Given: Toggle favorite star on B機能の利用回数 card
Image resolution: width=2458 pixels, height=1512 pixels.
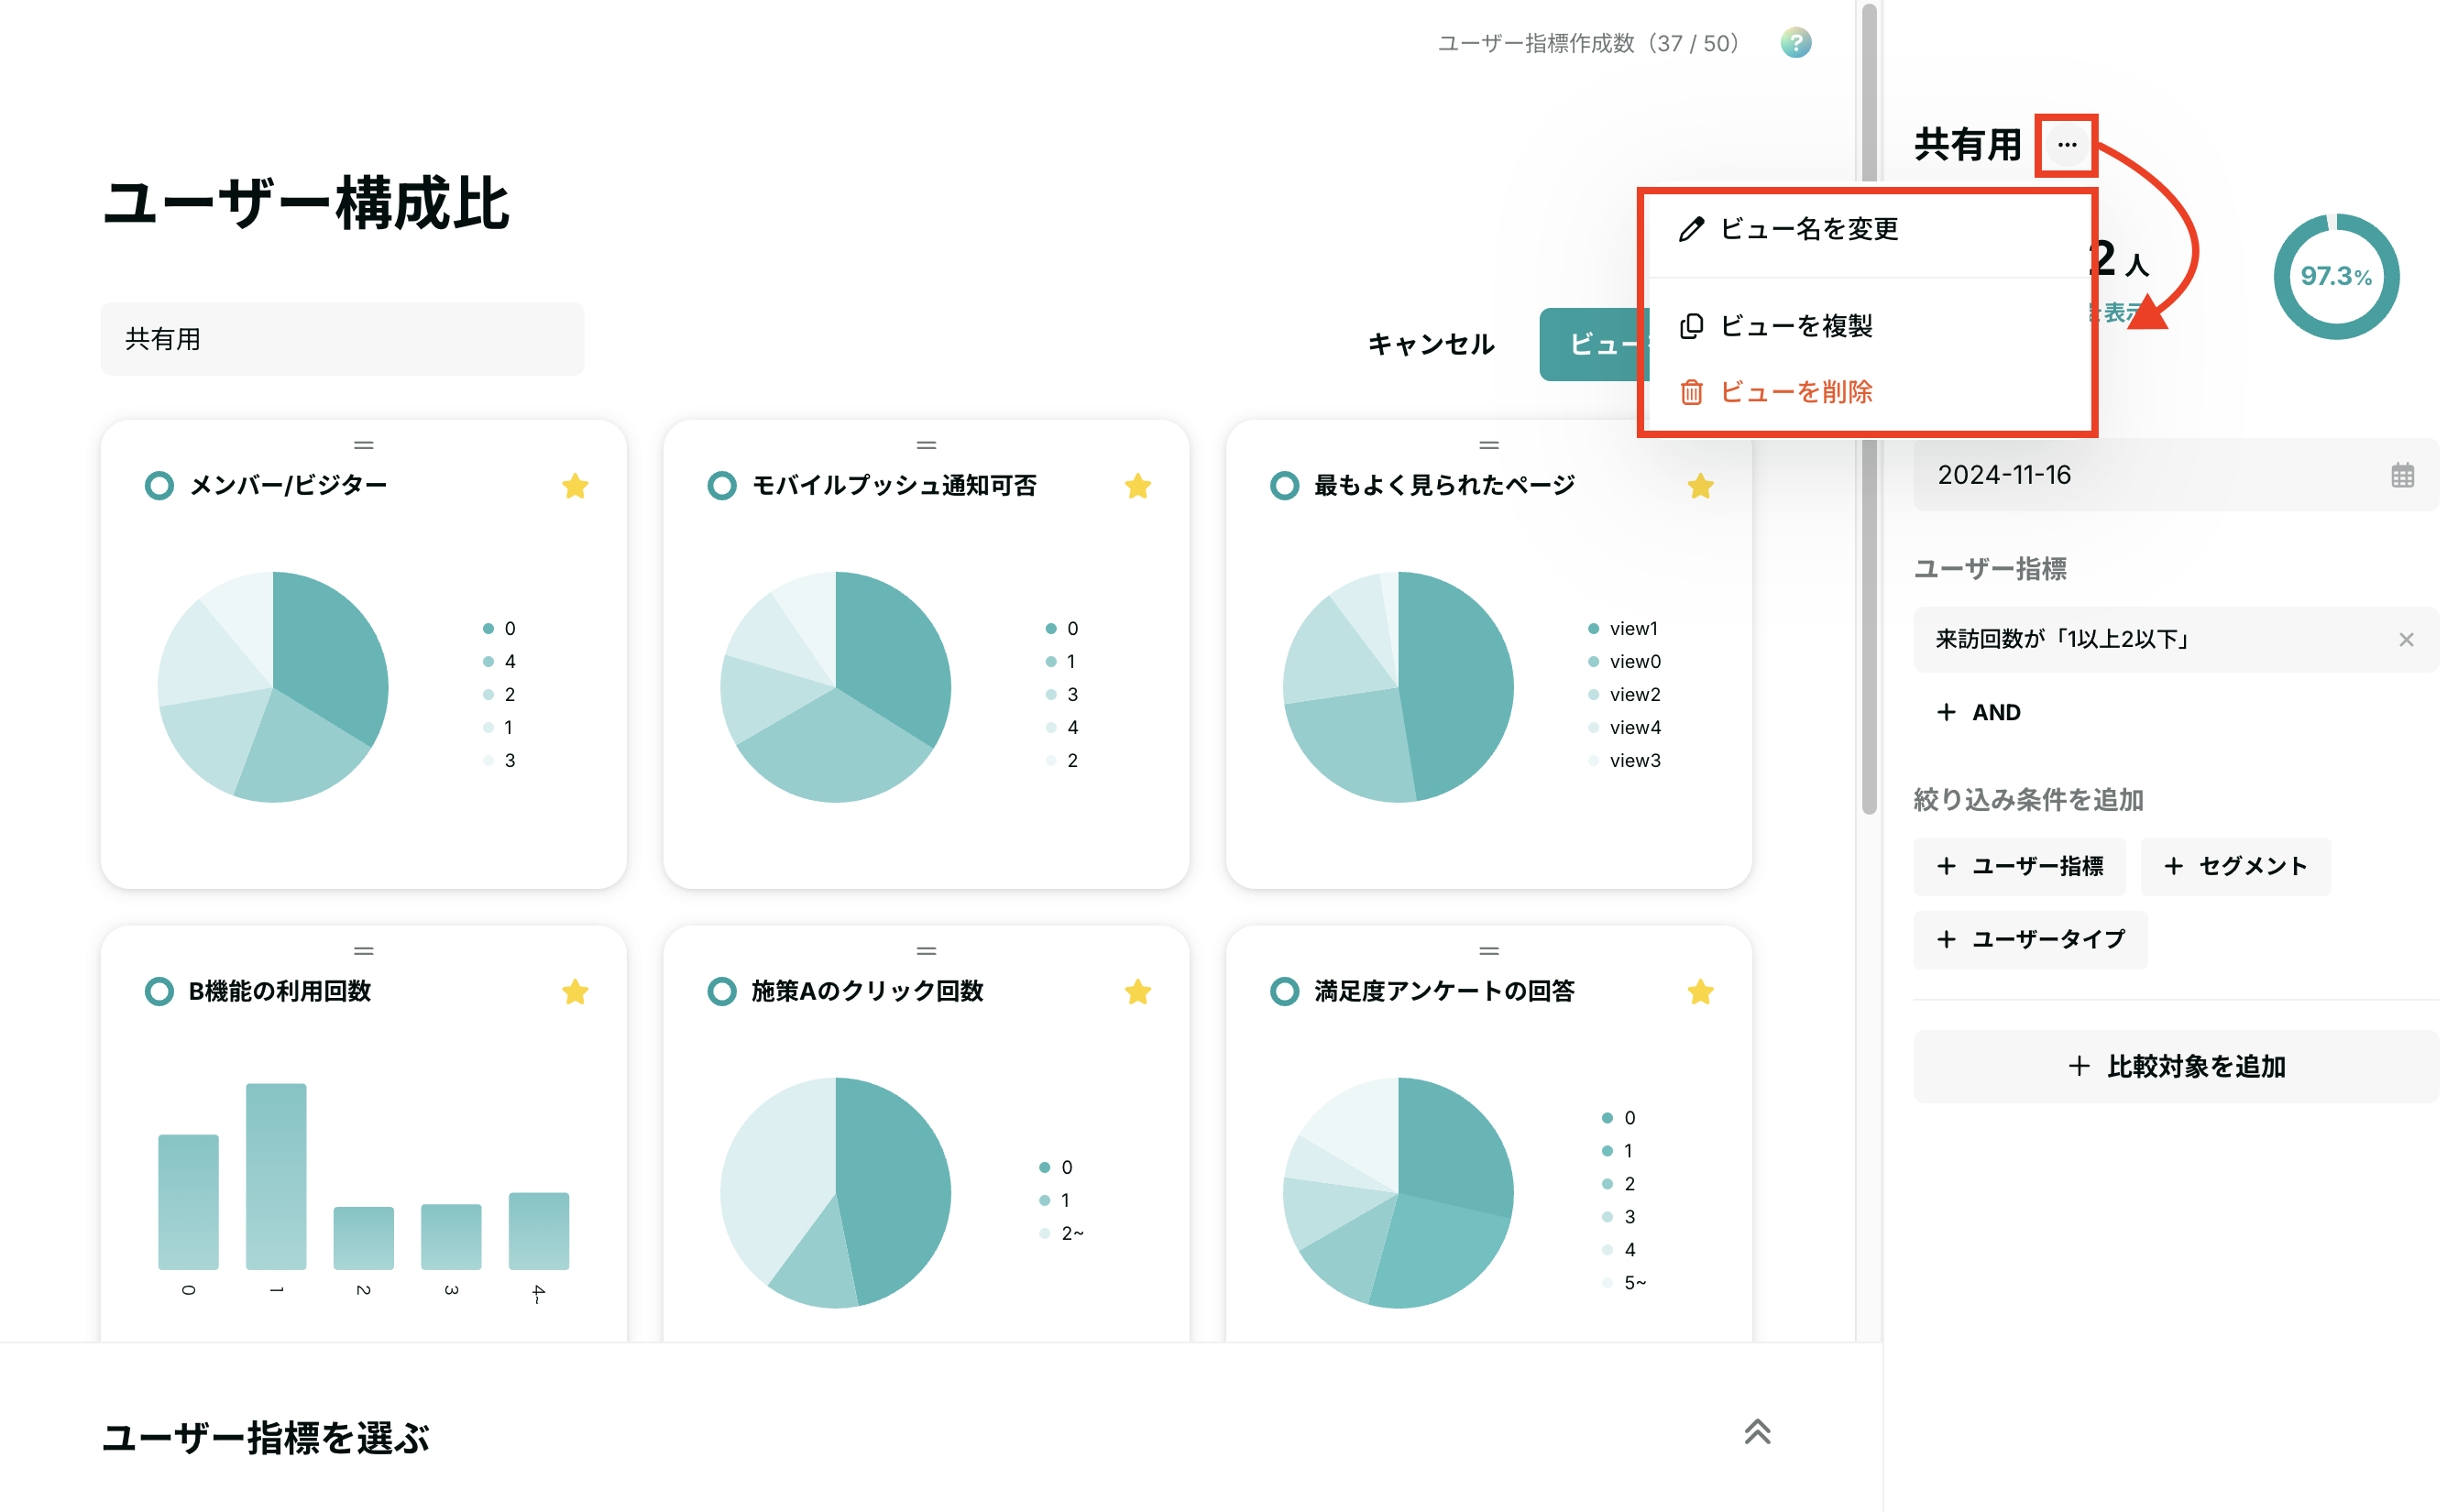Looking at the screenshot, I should pos(575,992).
